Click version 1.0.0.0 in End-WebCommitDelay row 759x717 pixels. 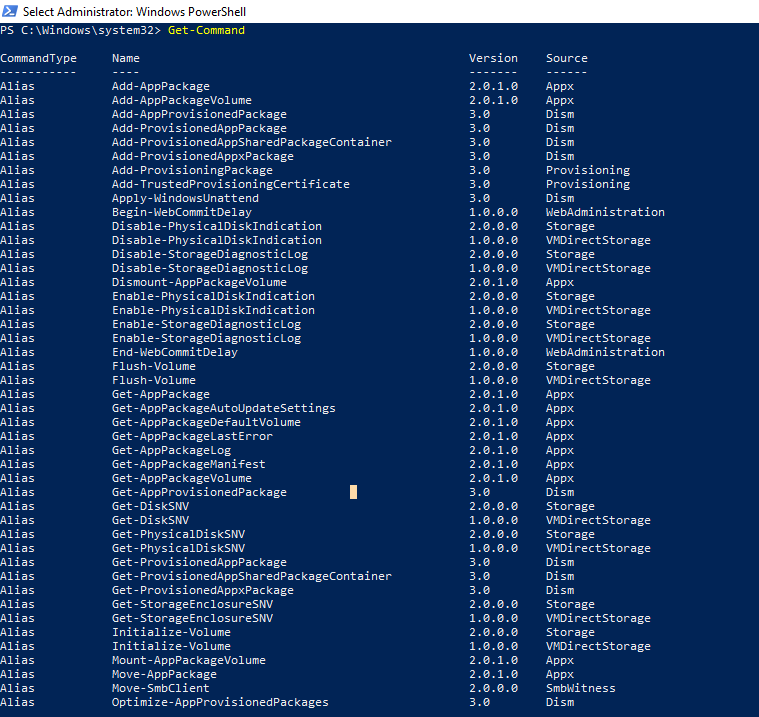point(493,352)
